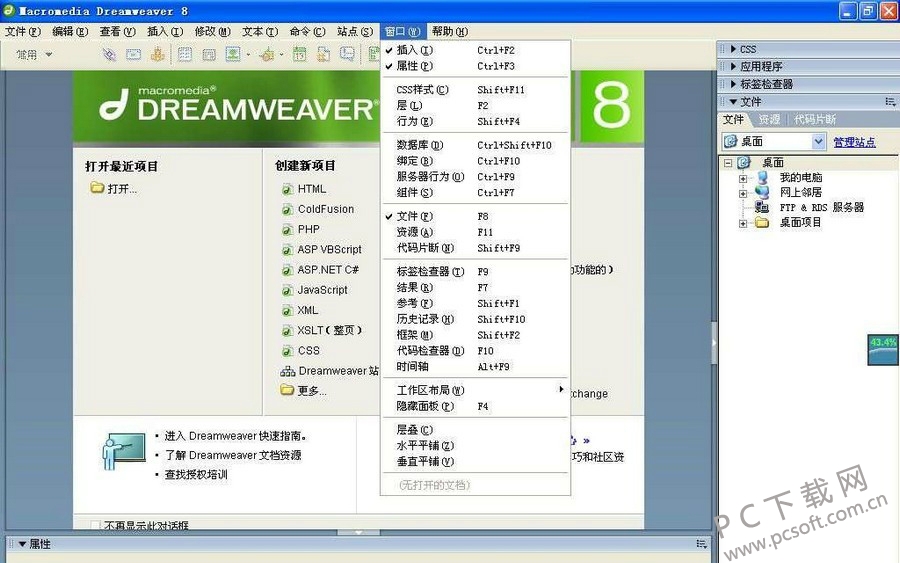This screenshot has height=563, width=900.
Task: Click the Server-Side Include icon
Action: point(324,55)
